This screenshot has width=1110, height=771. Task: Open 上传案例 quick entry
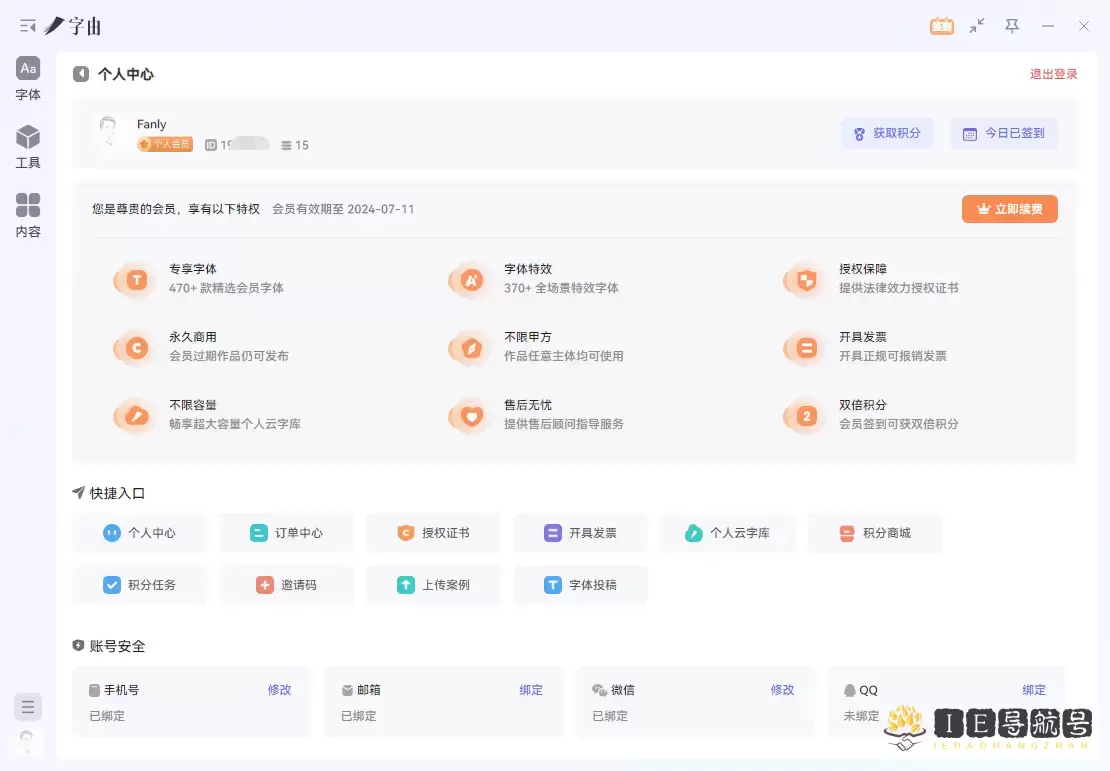[433, 585]
